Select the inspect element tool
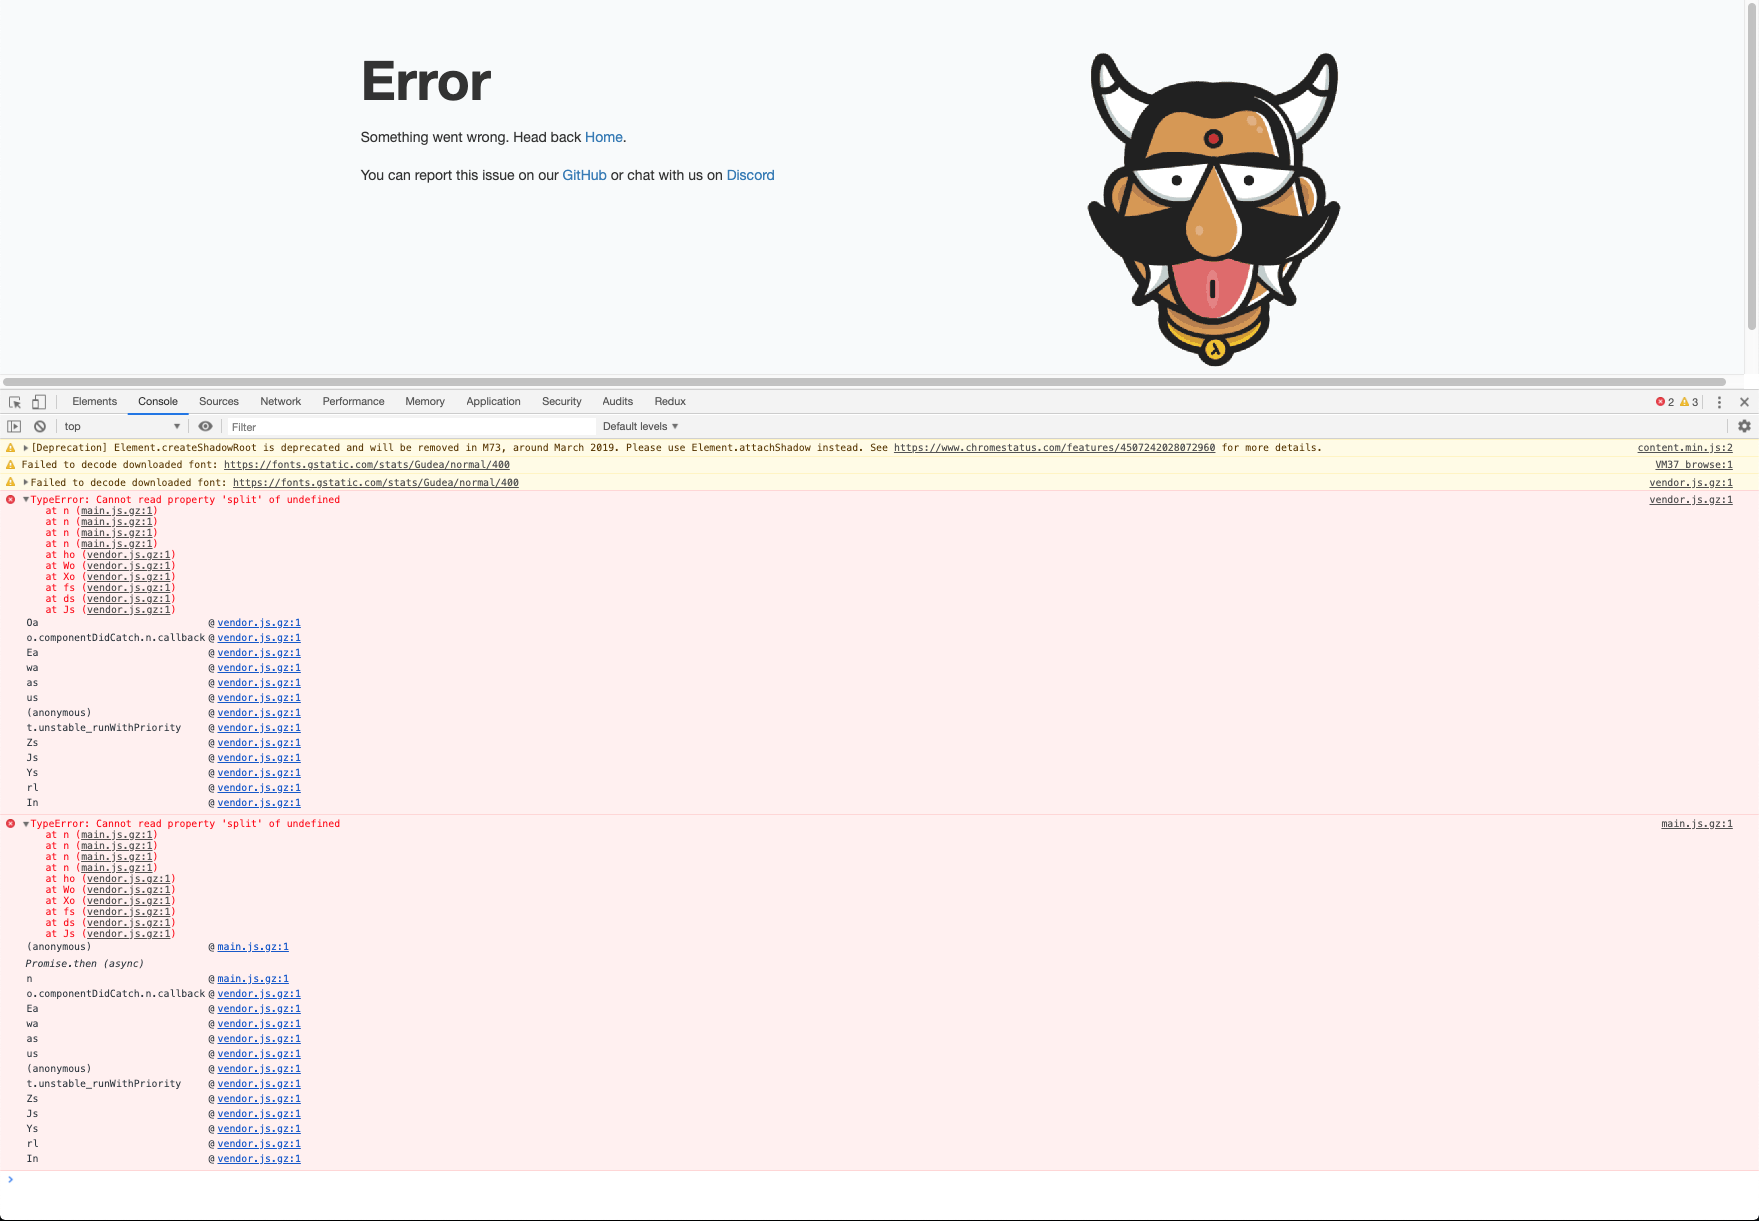 14,401
